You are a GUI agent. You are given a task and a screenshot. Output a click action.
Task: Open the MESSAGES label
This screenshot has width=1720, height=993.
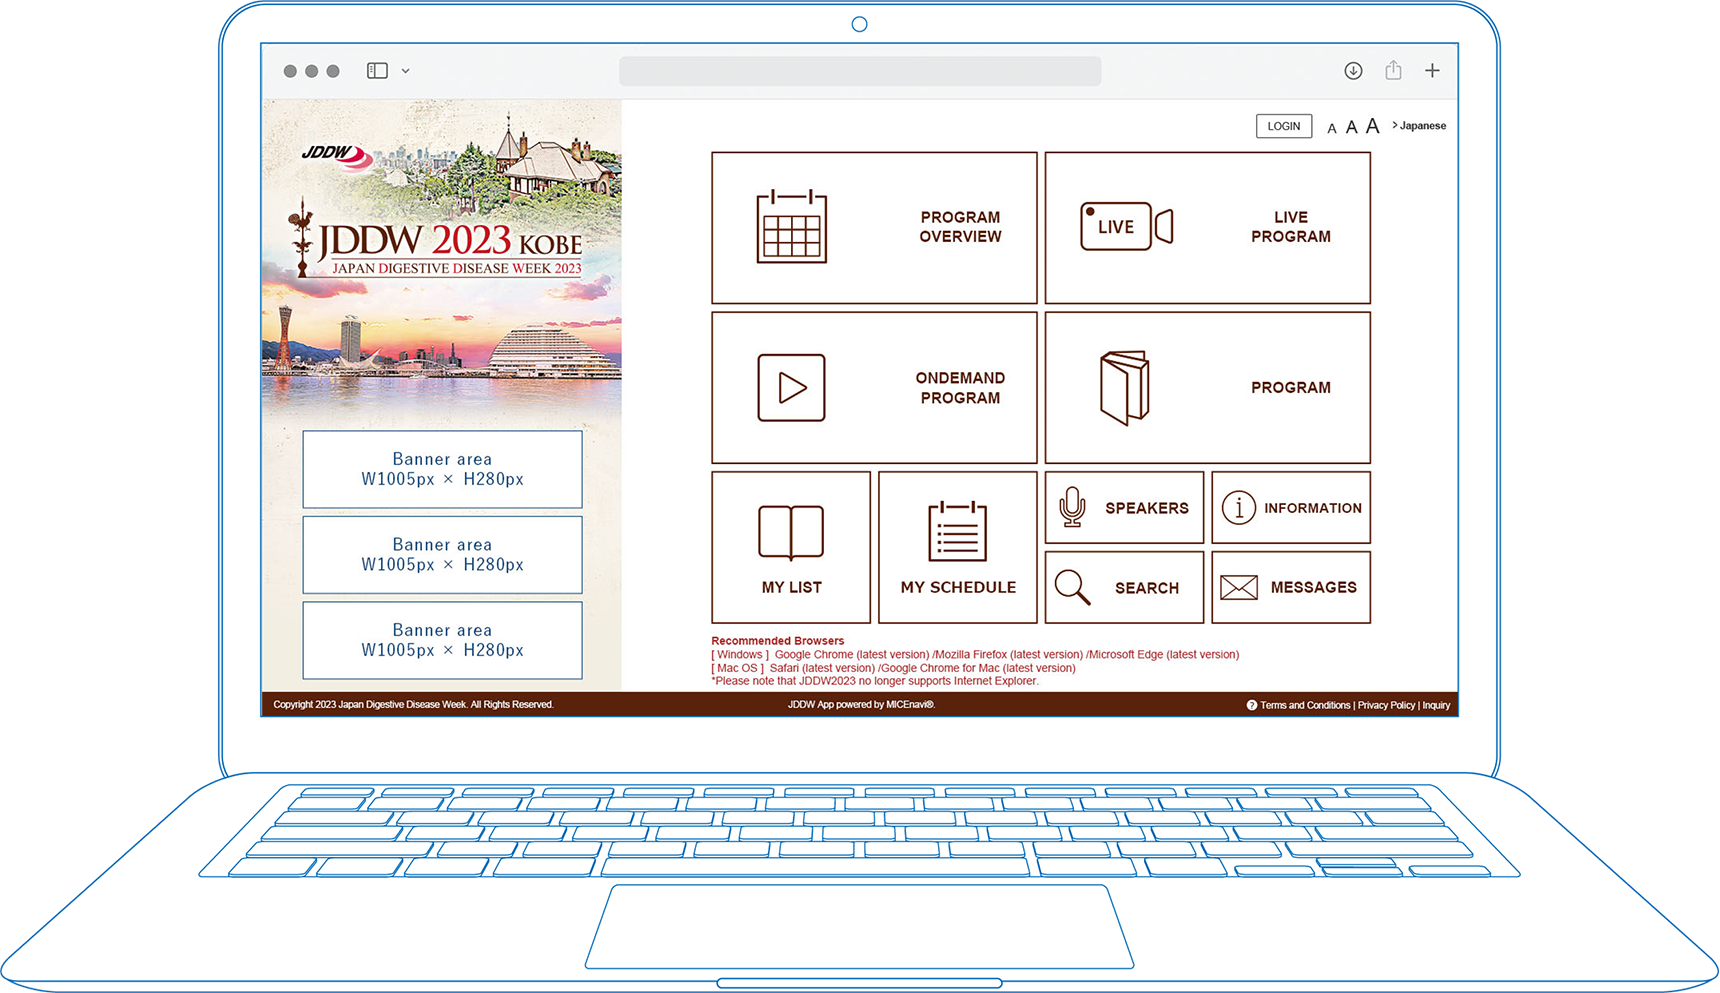click(x=1313, y=587)
